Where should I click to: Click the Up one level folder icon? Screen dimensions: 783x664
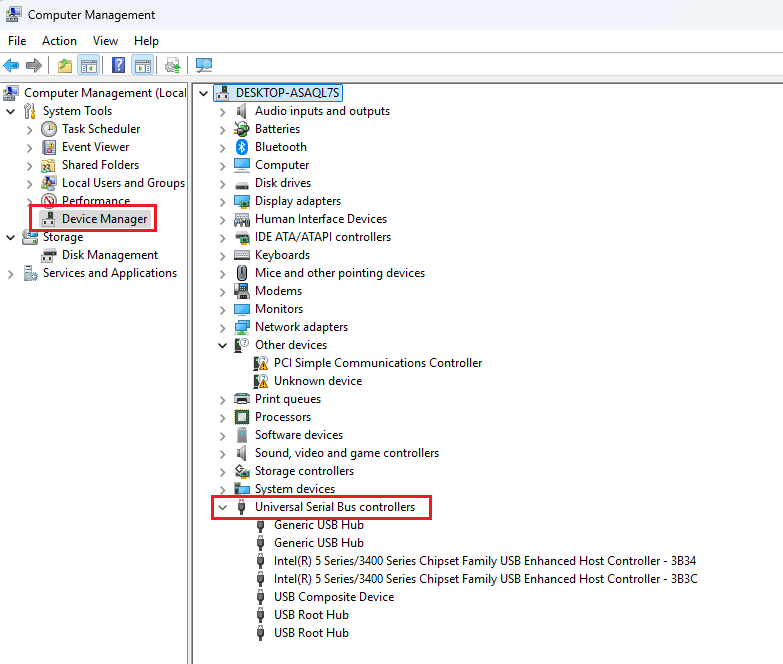click(65, 65)
